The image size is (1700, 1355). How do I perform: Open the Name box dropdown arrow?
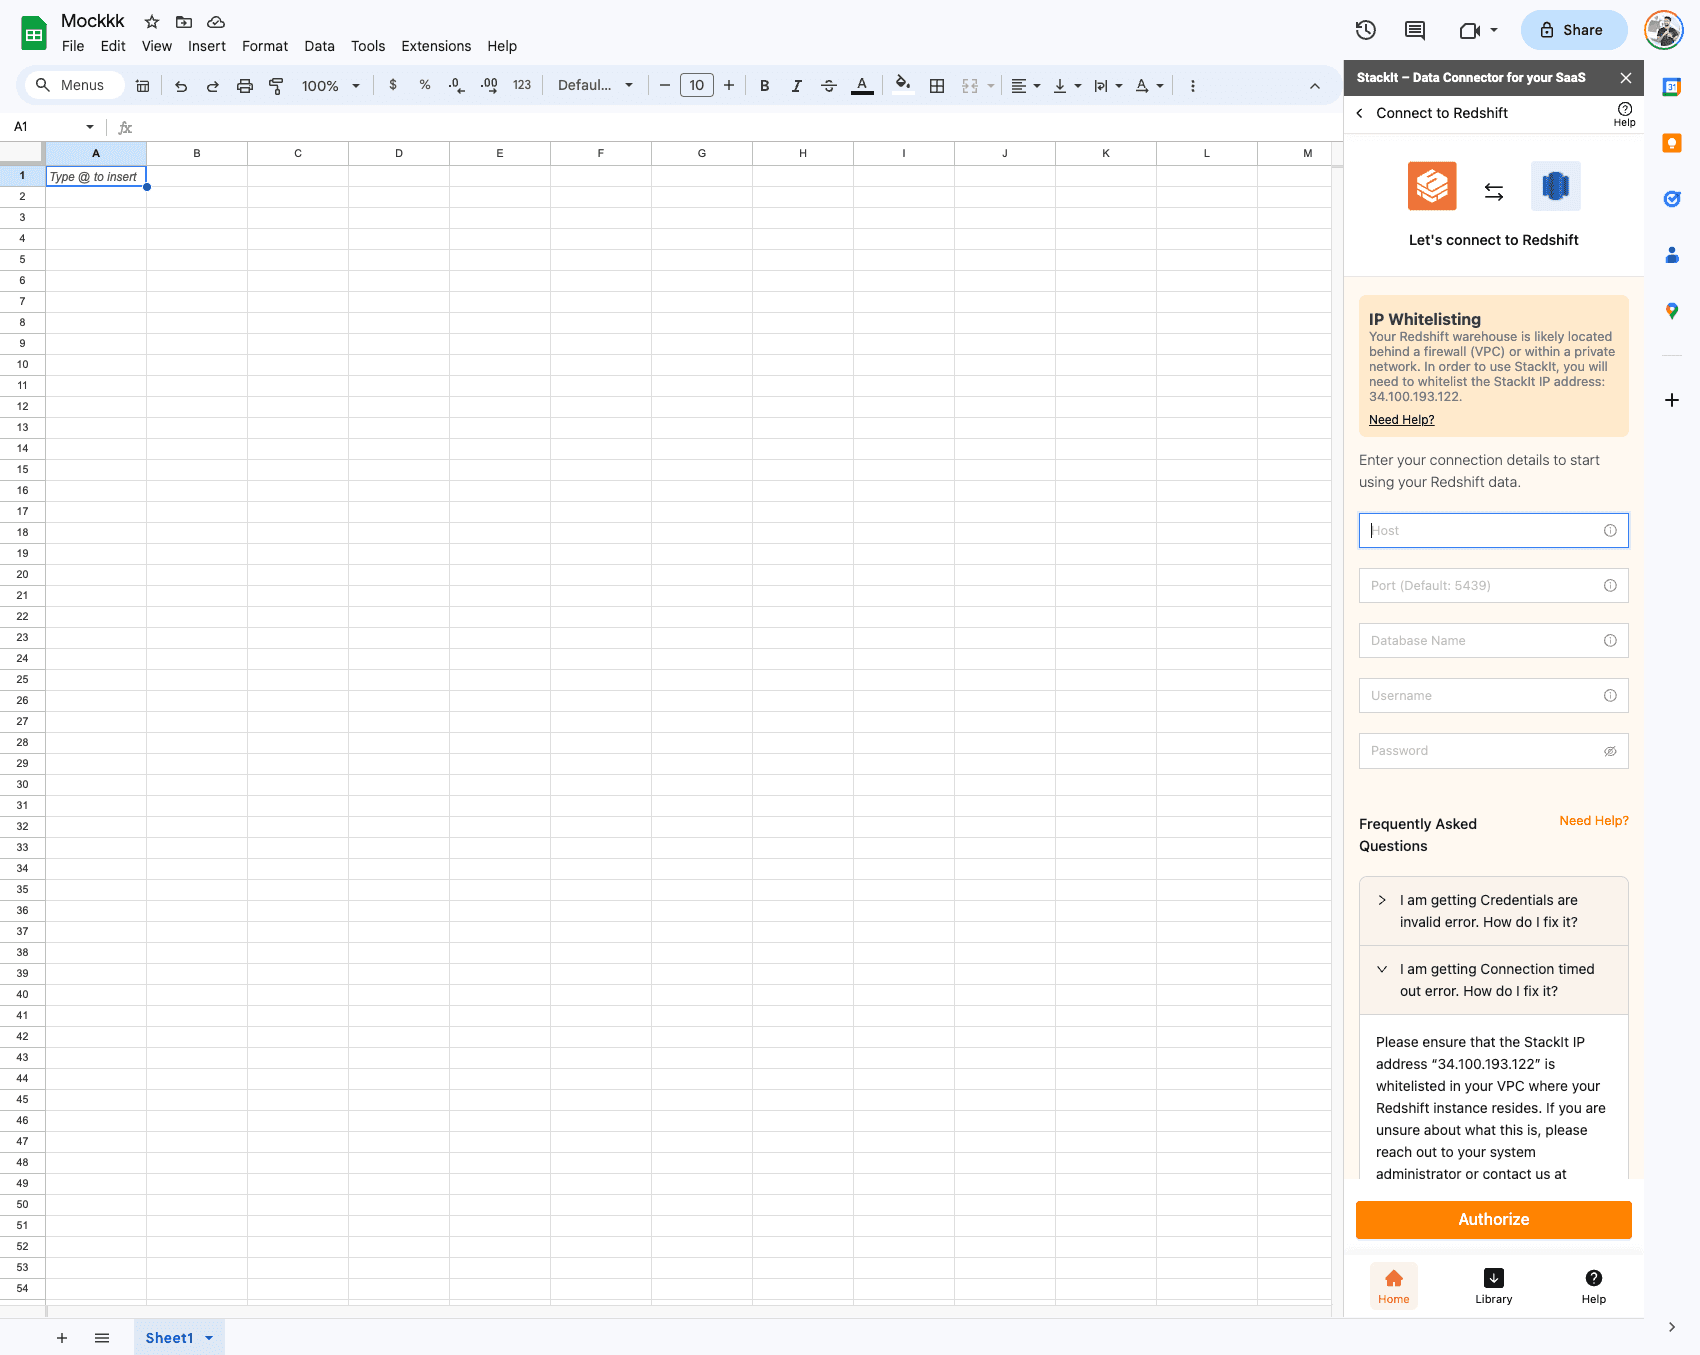pyautogui.click(x=90, y=127)
